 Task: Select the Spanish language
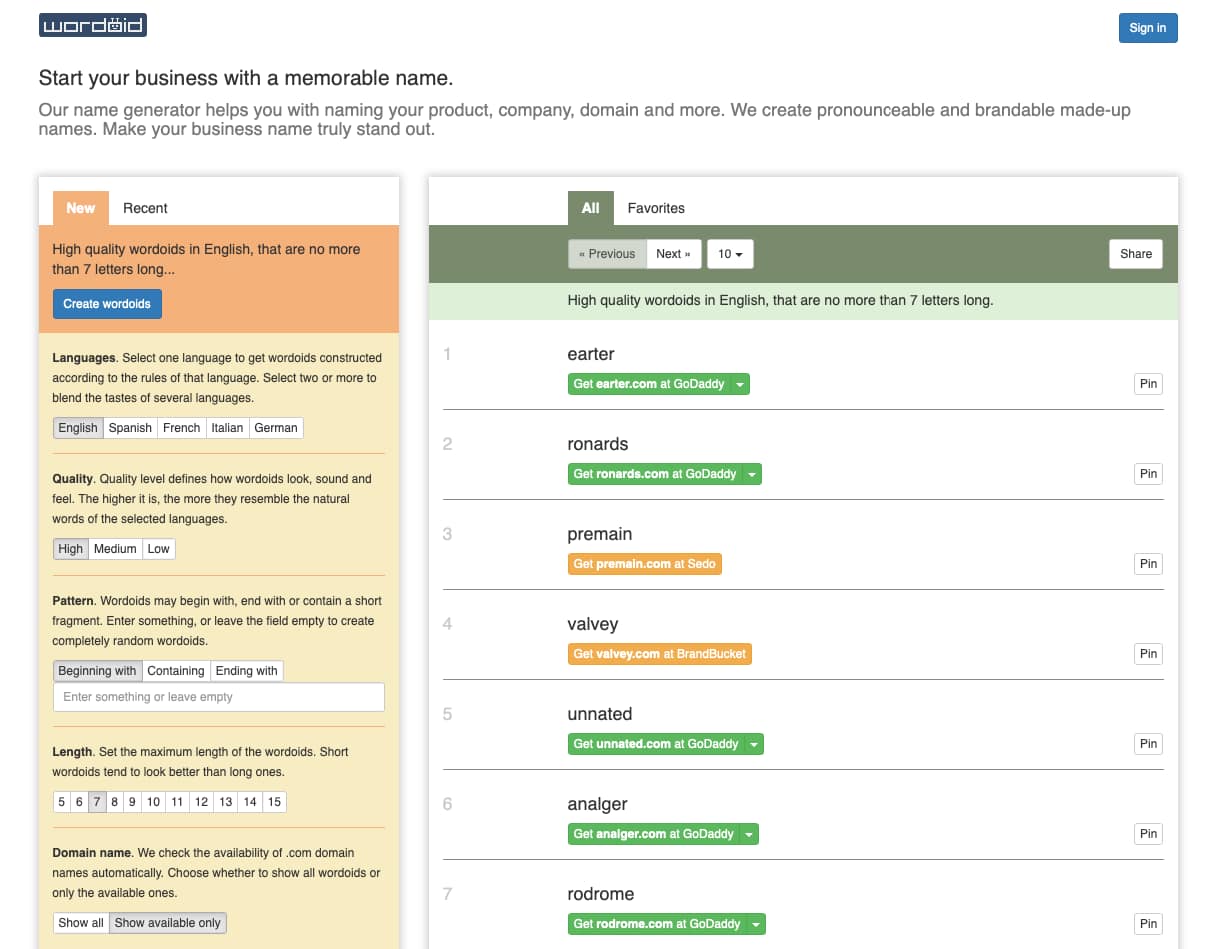pos(130,427)
